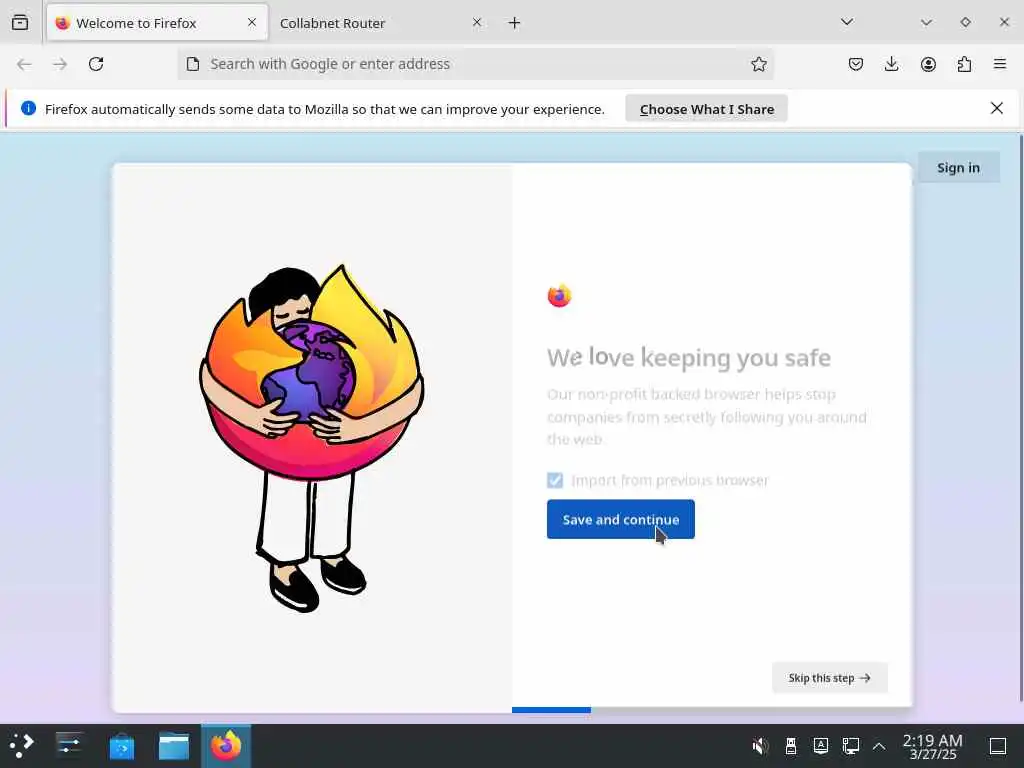
Task: Go forward with the forward arrow
Action: [60, 64]
